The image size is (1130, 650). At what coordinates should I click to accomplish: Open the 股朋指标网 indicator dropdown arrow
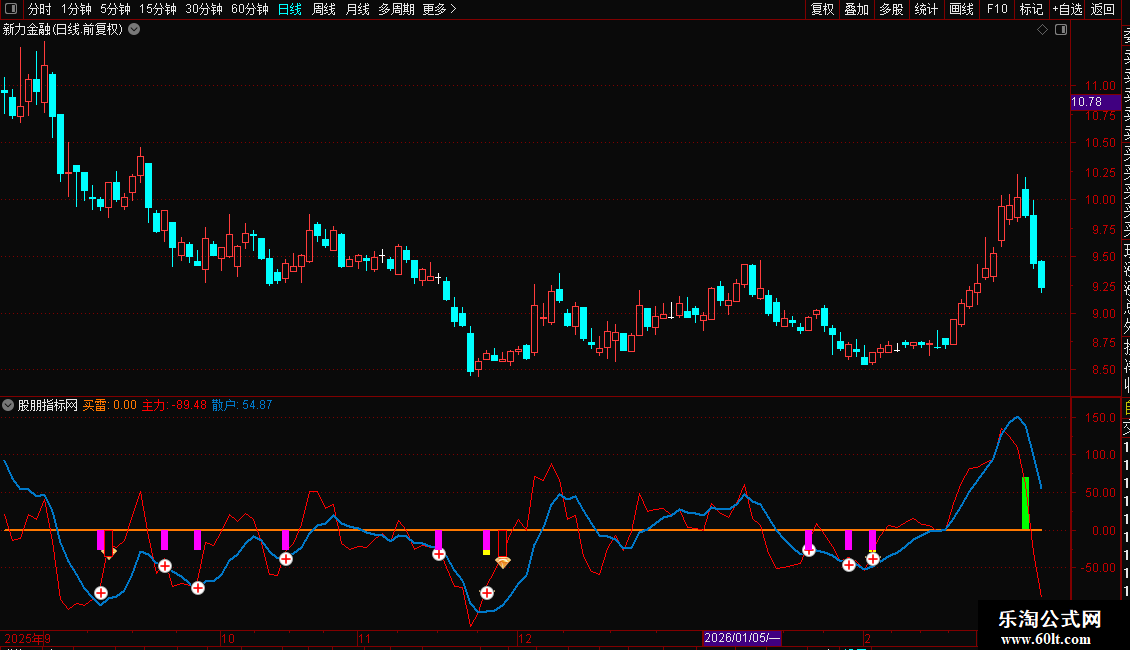click(x=9, y=406)
